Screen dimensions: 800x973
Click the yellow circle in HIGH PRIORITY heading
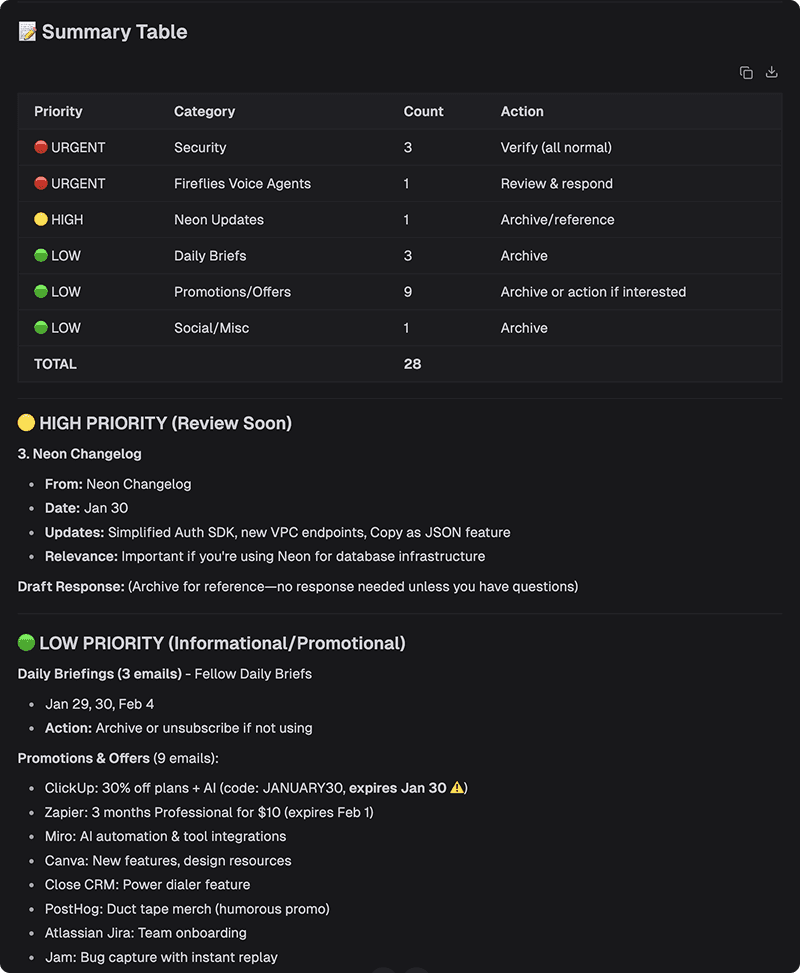(x=27, y=423)
